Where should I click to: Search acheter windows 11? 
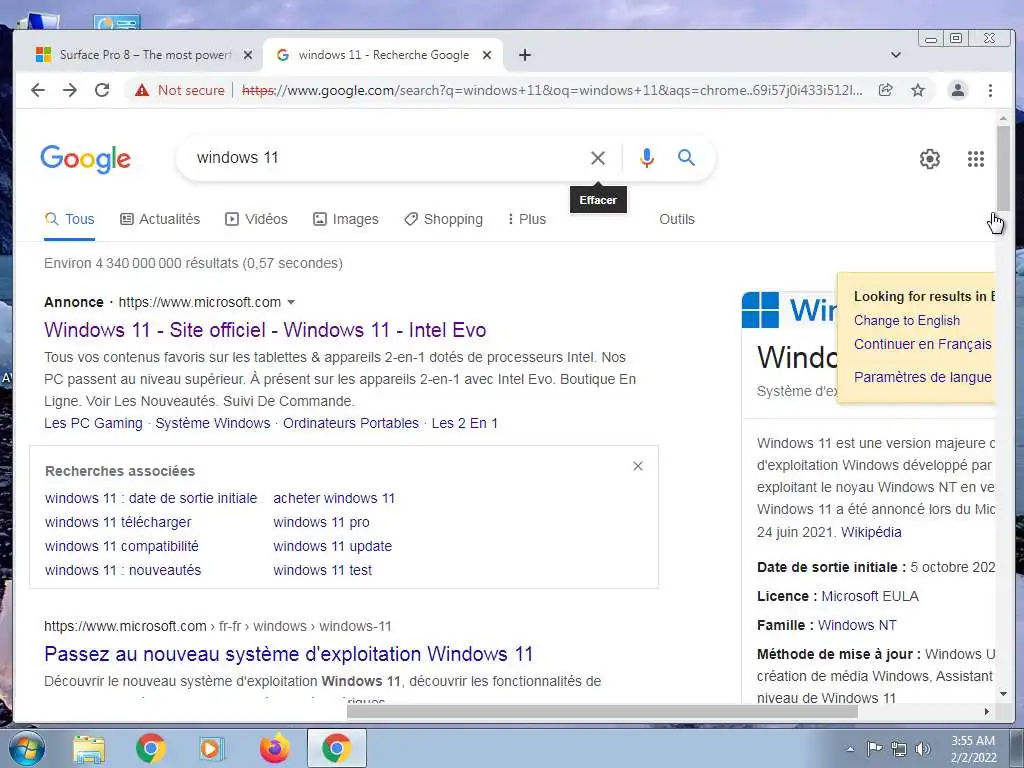click(334, 498)
